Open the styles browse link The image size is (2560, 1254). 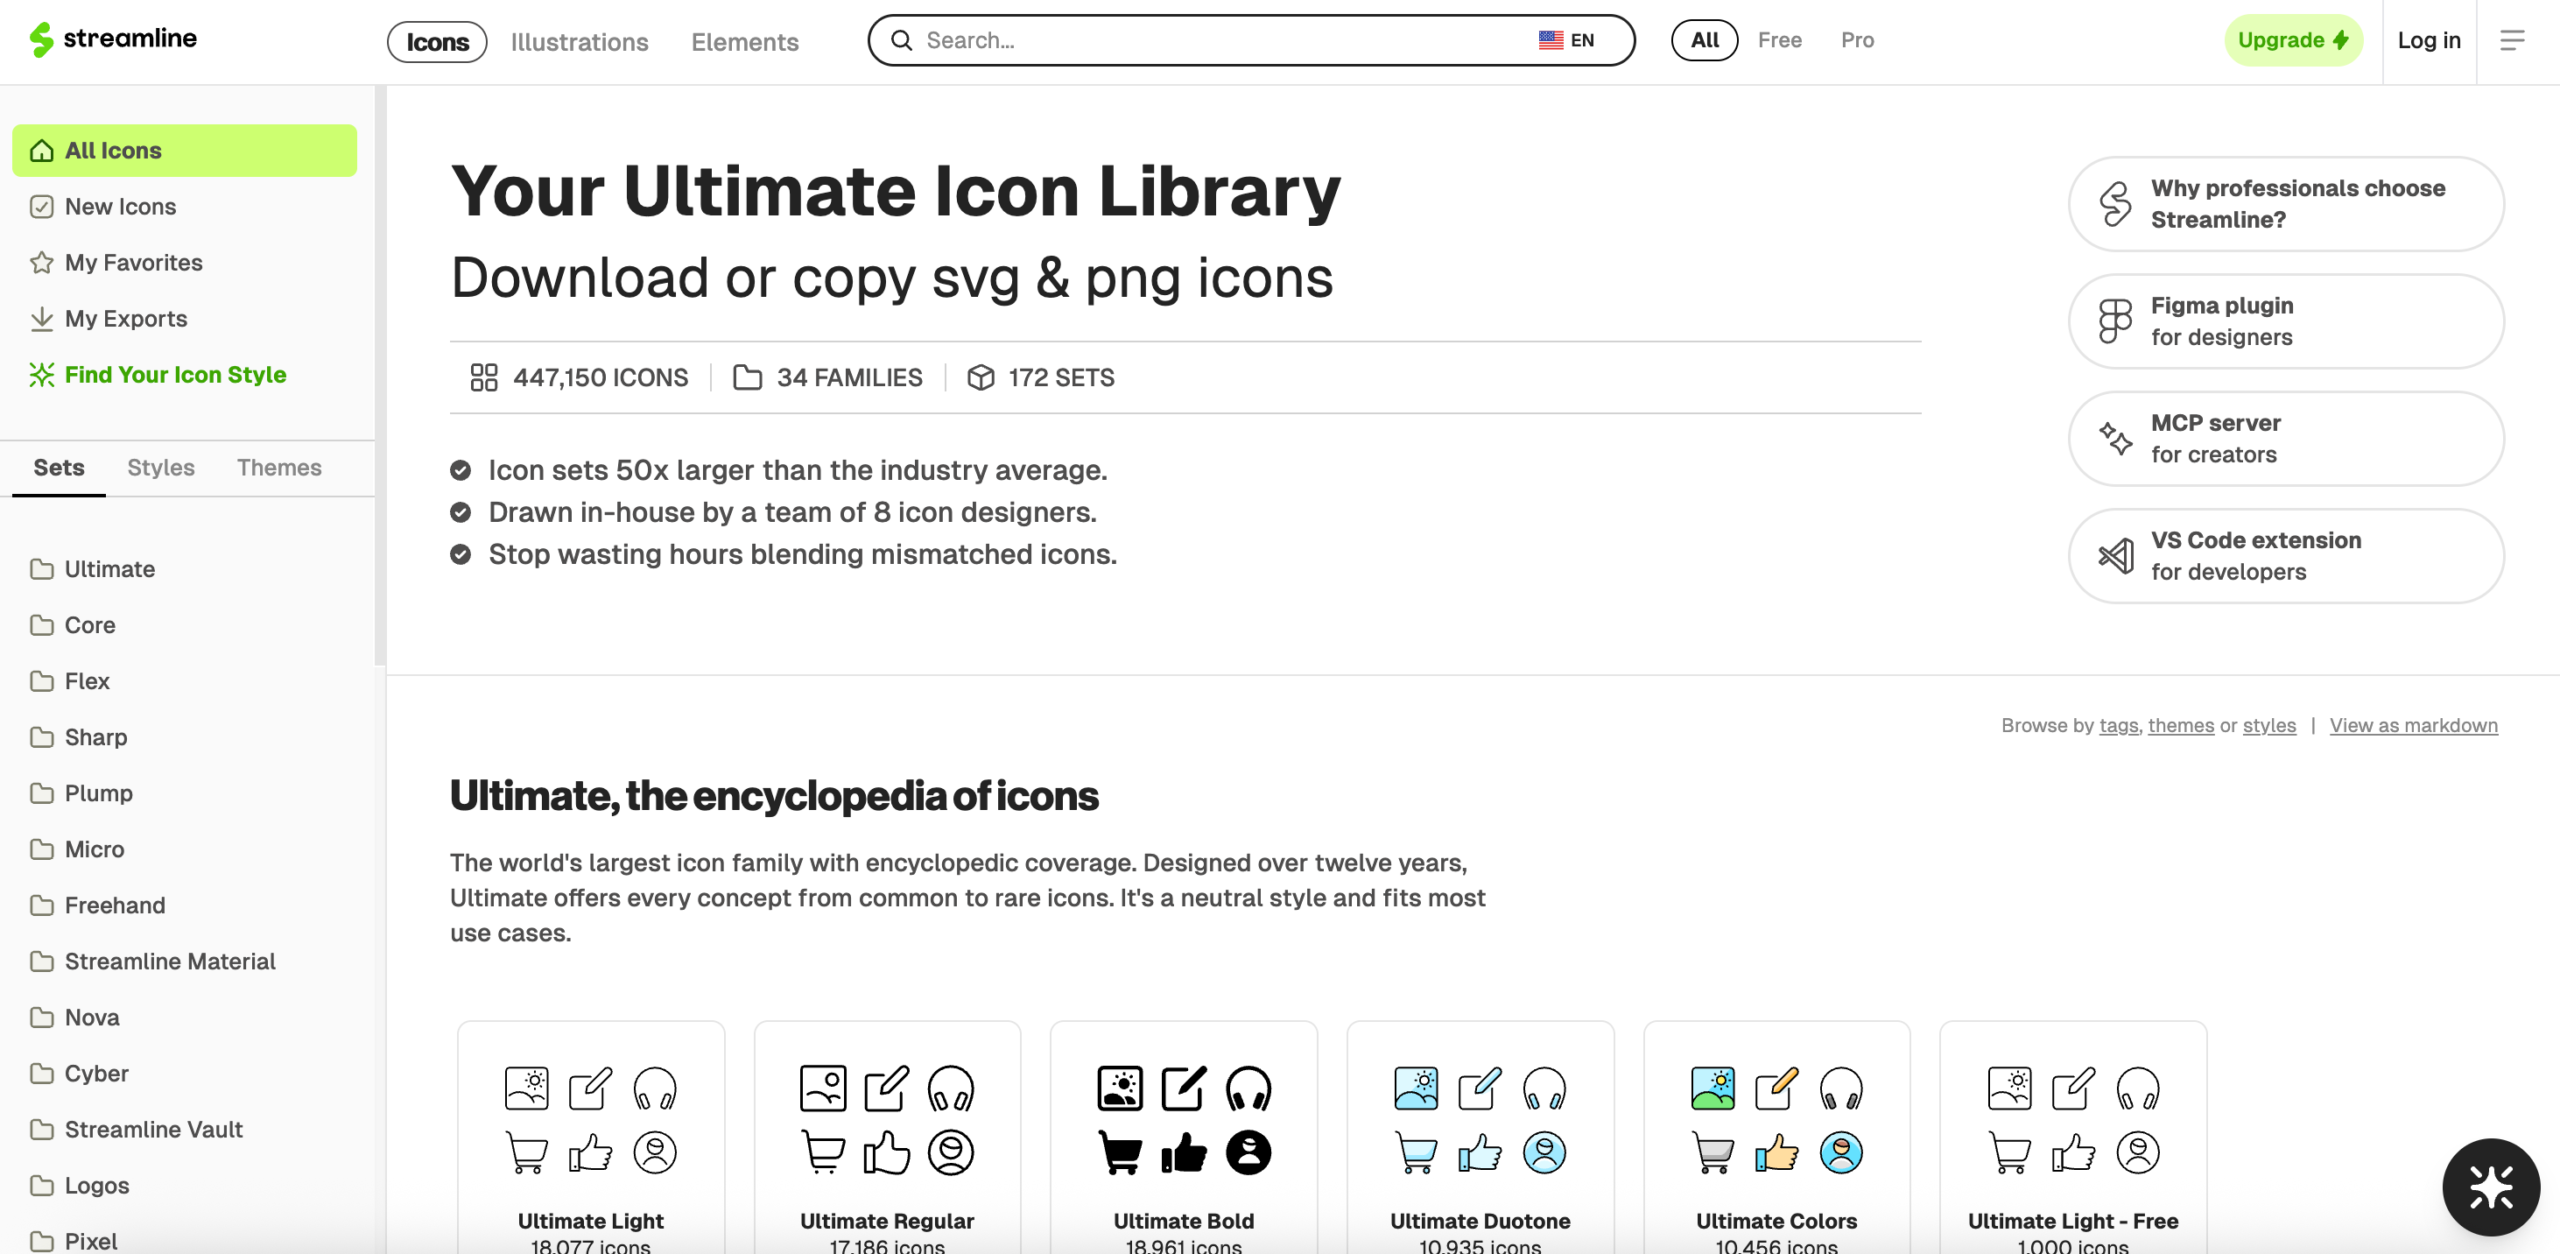[x=2269, y=725]
